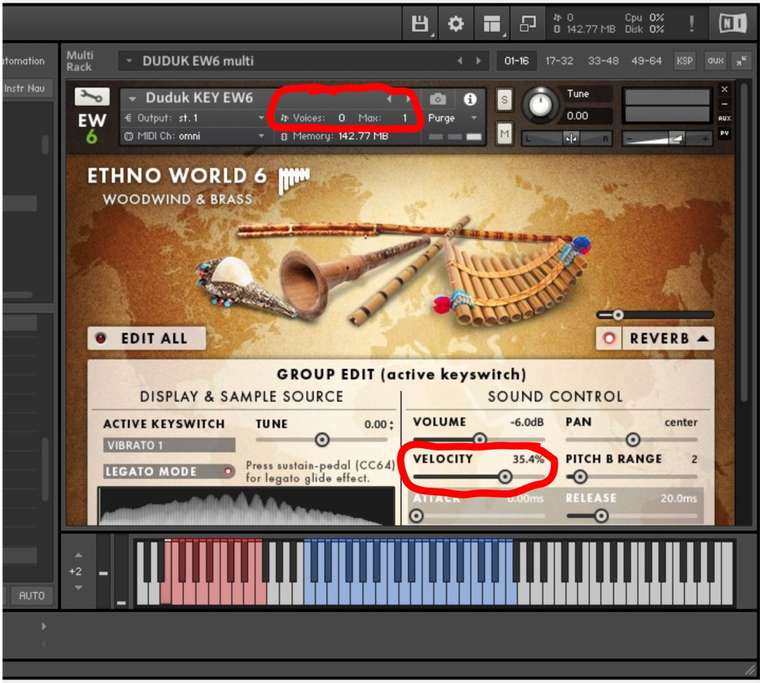
Task: Open the Automation tab
Action: pyautogui.click(x=23, y=61)
